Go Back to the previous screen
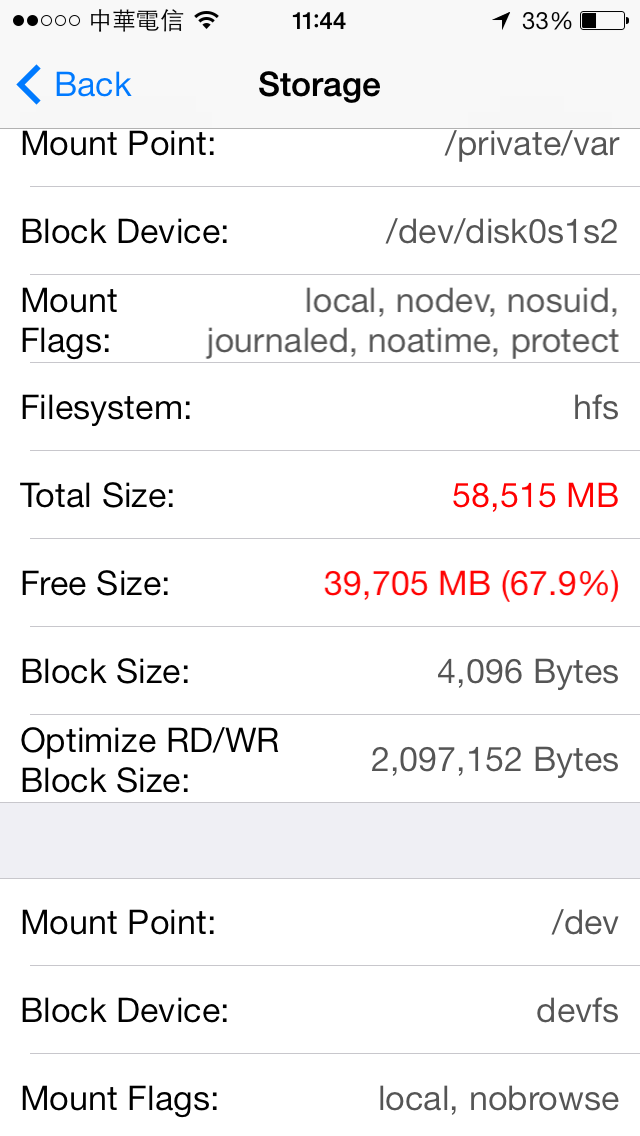Viewport: 640px width, 1136px height. point(74,84)
